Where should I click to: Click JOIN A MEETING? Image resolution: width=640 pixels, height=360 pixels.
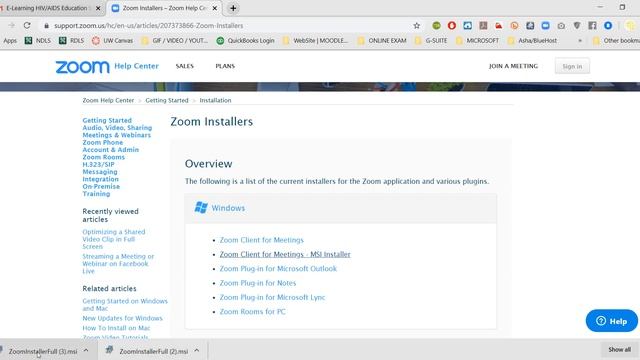tap(513, 66)
